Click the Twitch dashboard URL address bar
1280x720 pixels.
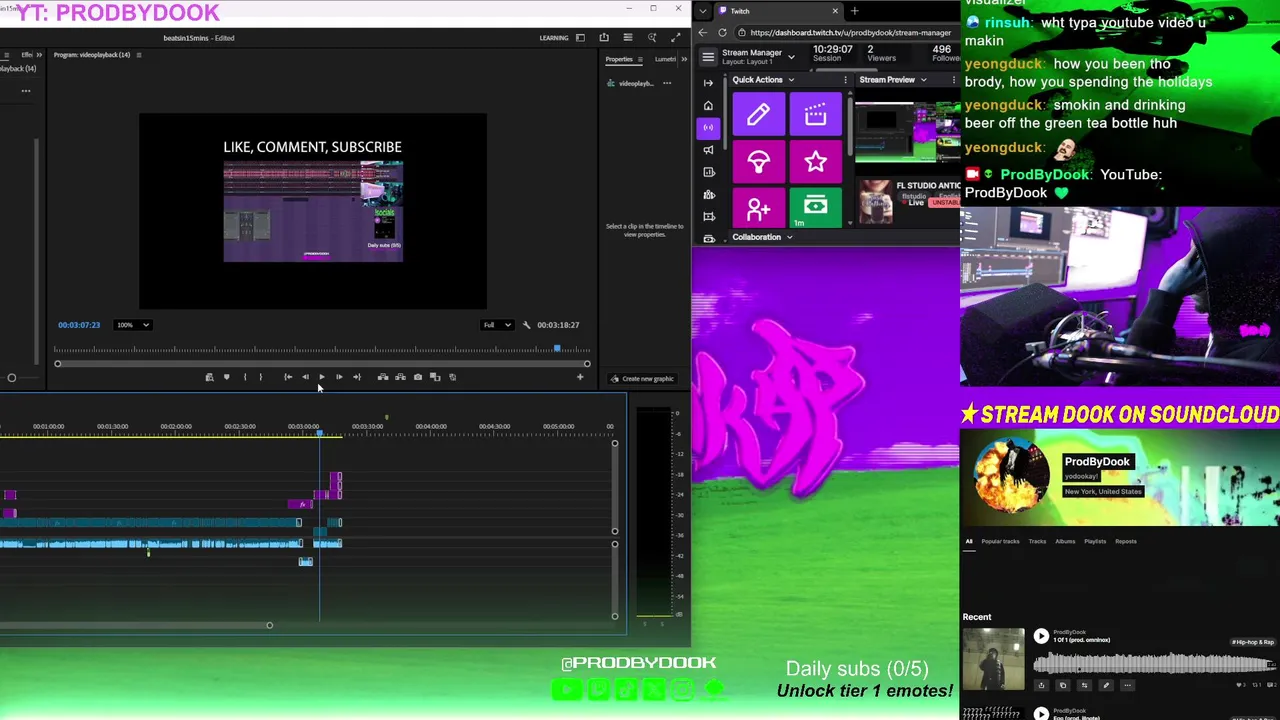tap(850, 33)
